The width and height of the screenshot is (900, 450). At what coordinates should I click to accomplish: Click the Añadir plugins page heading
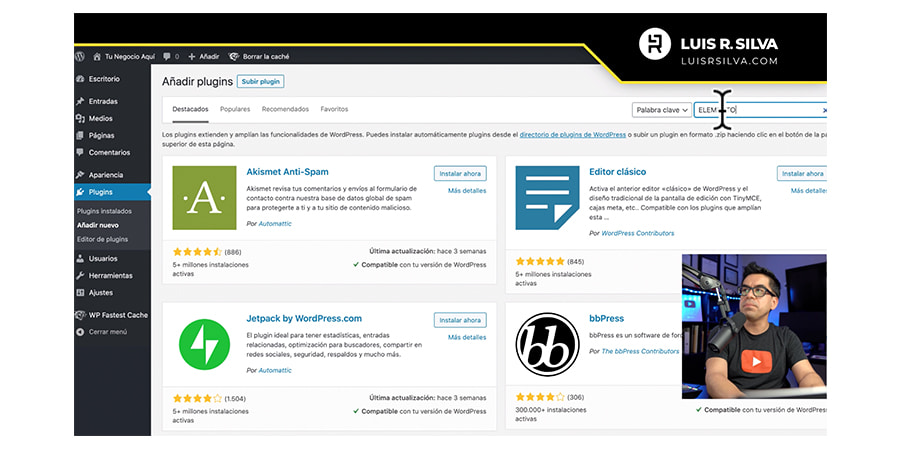click(197, 82)
